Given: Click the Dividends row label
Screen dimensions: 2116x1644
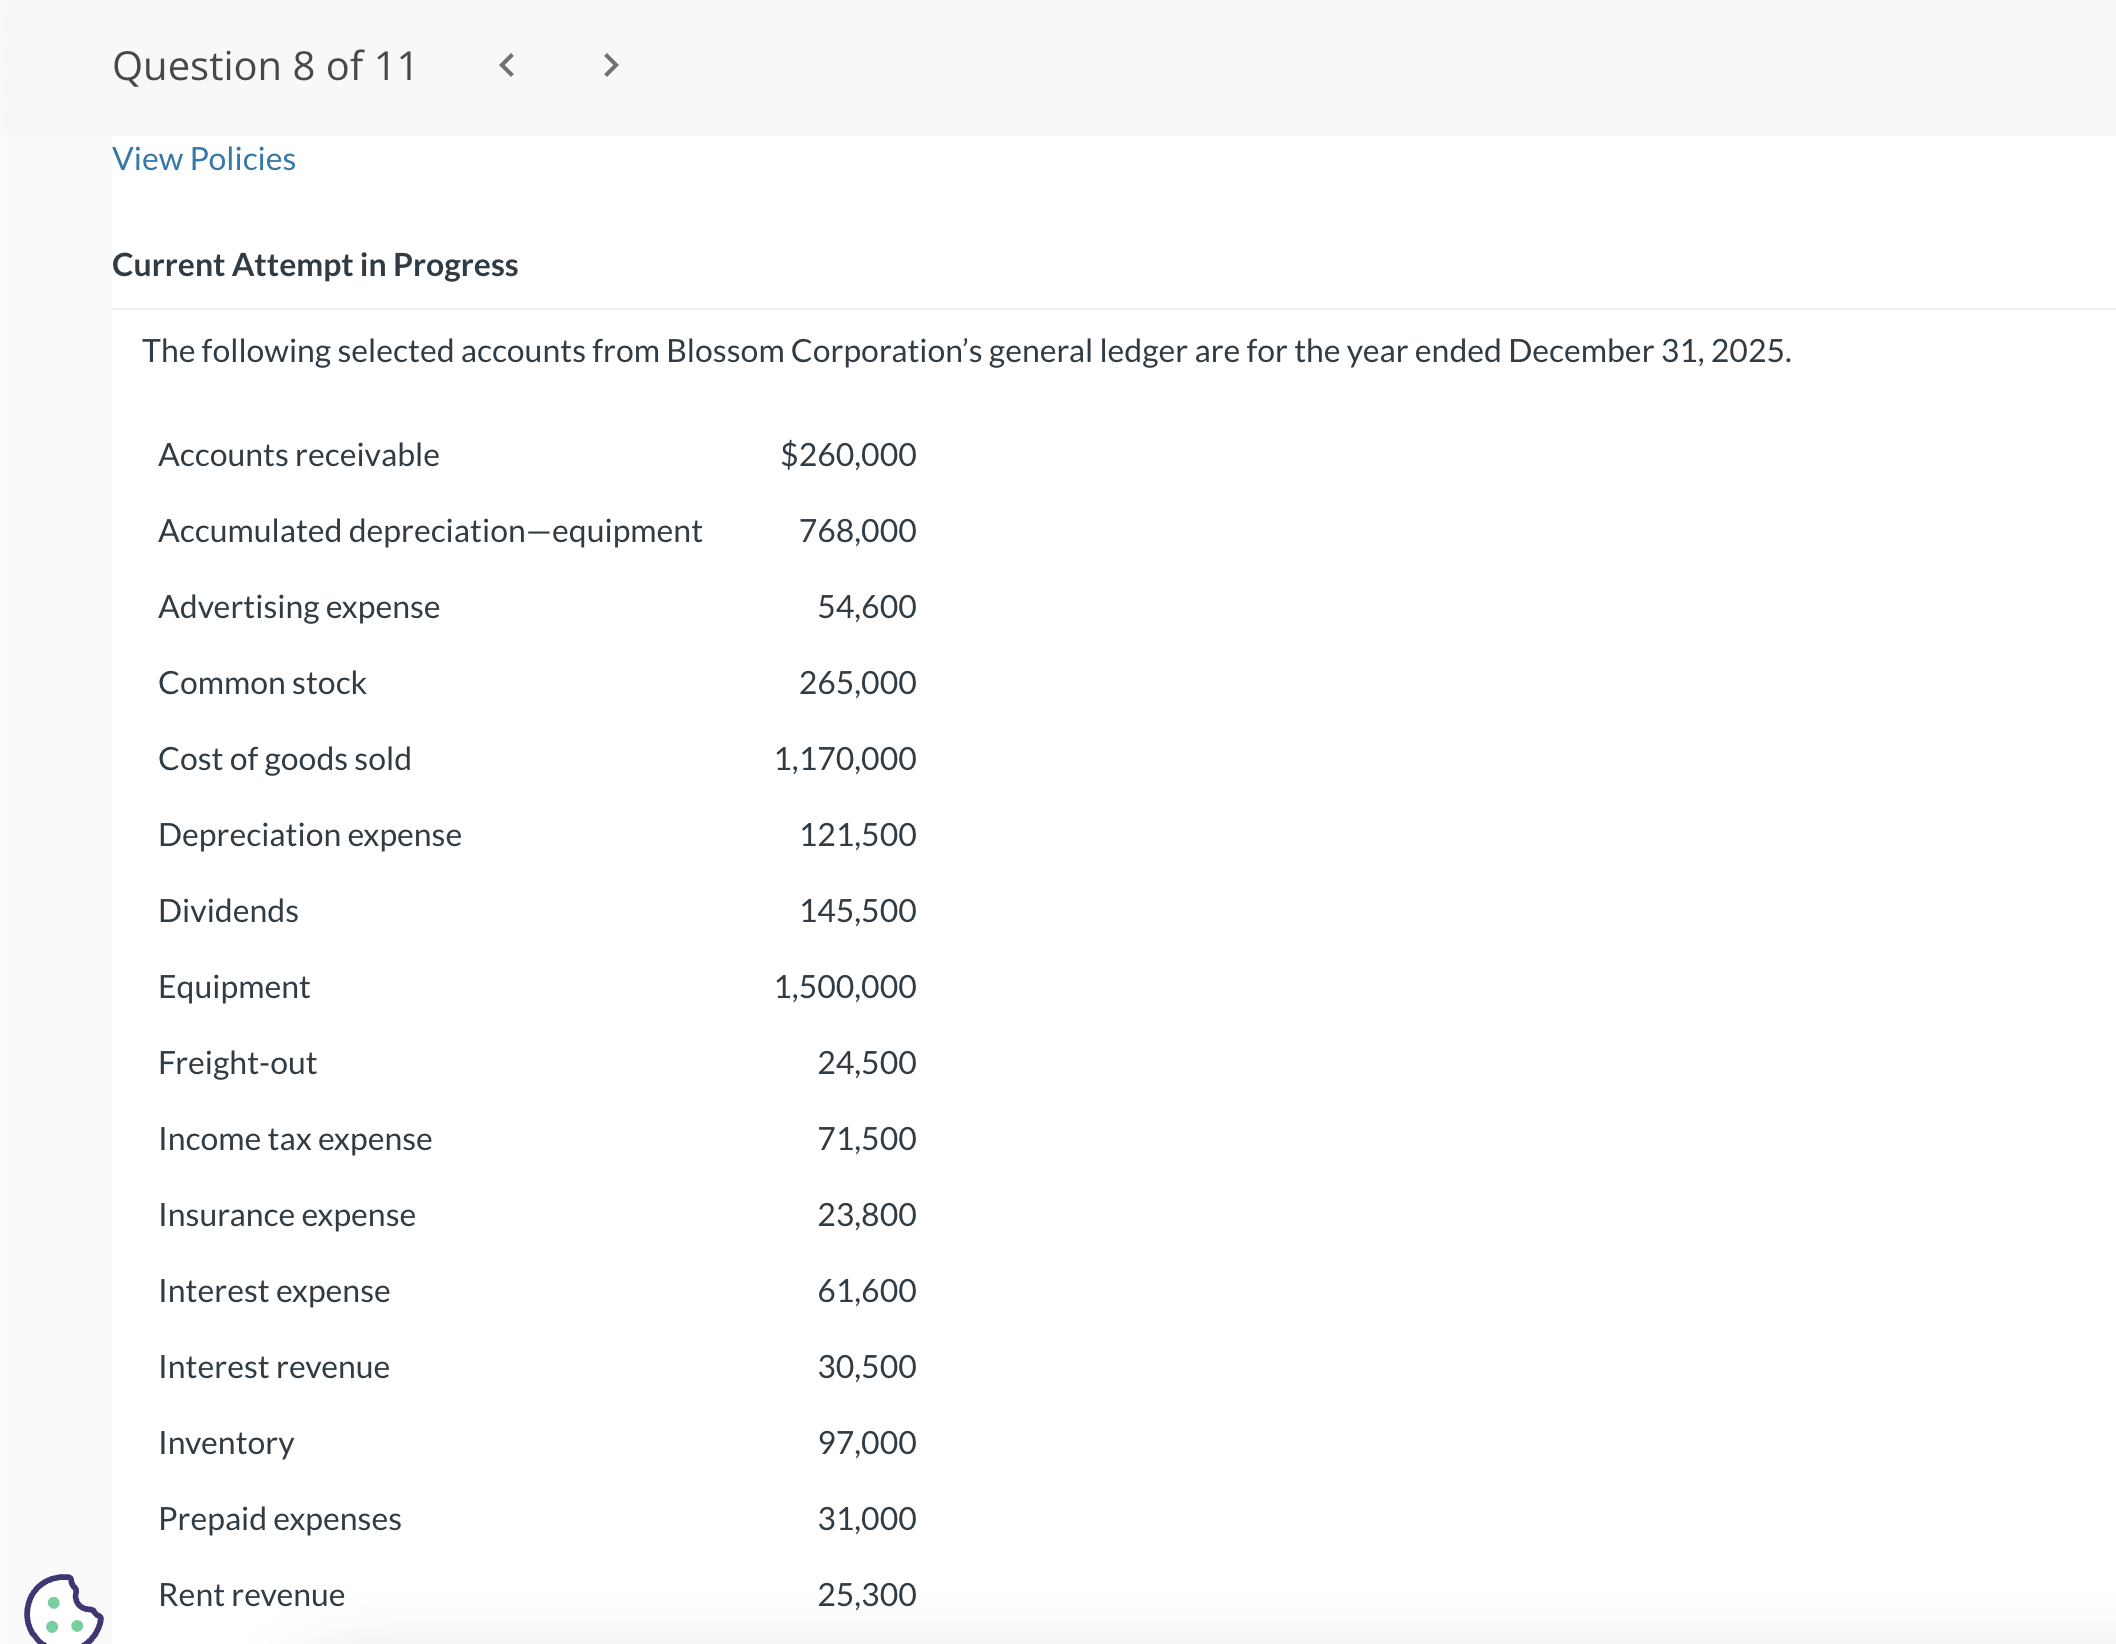Looking at the screenshot, I should [229, 911].
